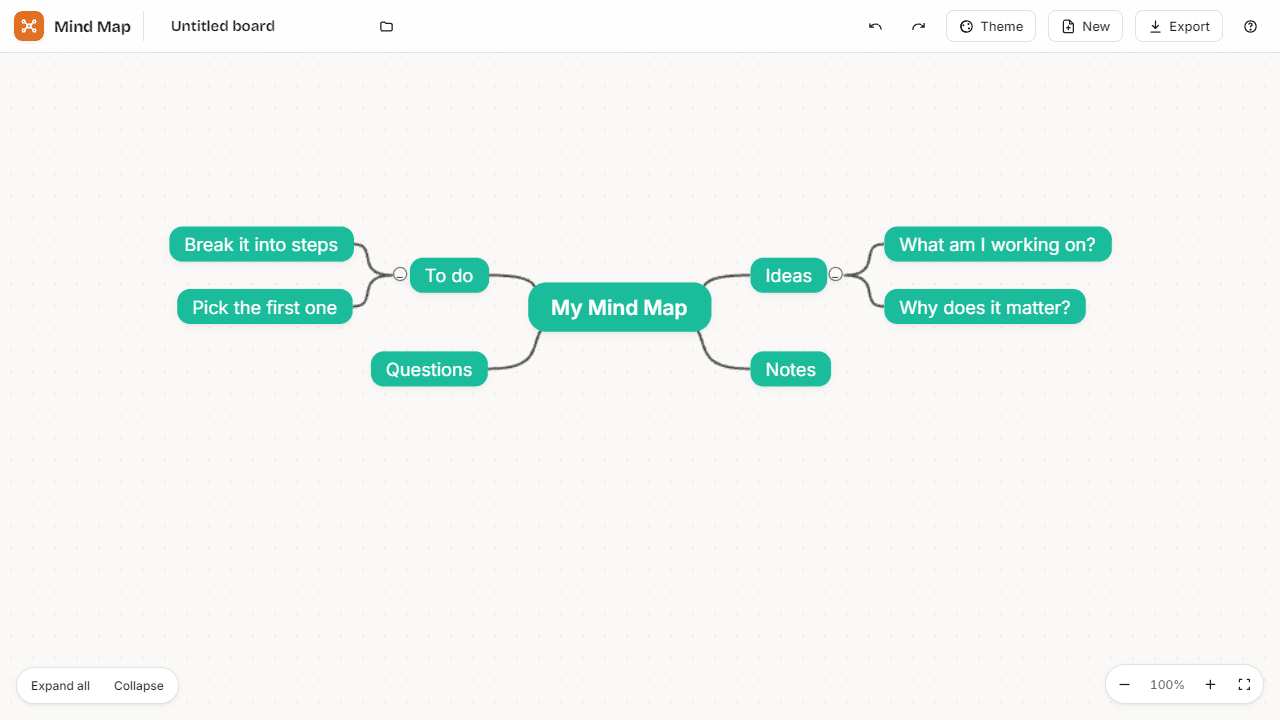Collapse the Ideas branch toggle
The height and width of the screenshot is (720, 1280).
836,274
